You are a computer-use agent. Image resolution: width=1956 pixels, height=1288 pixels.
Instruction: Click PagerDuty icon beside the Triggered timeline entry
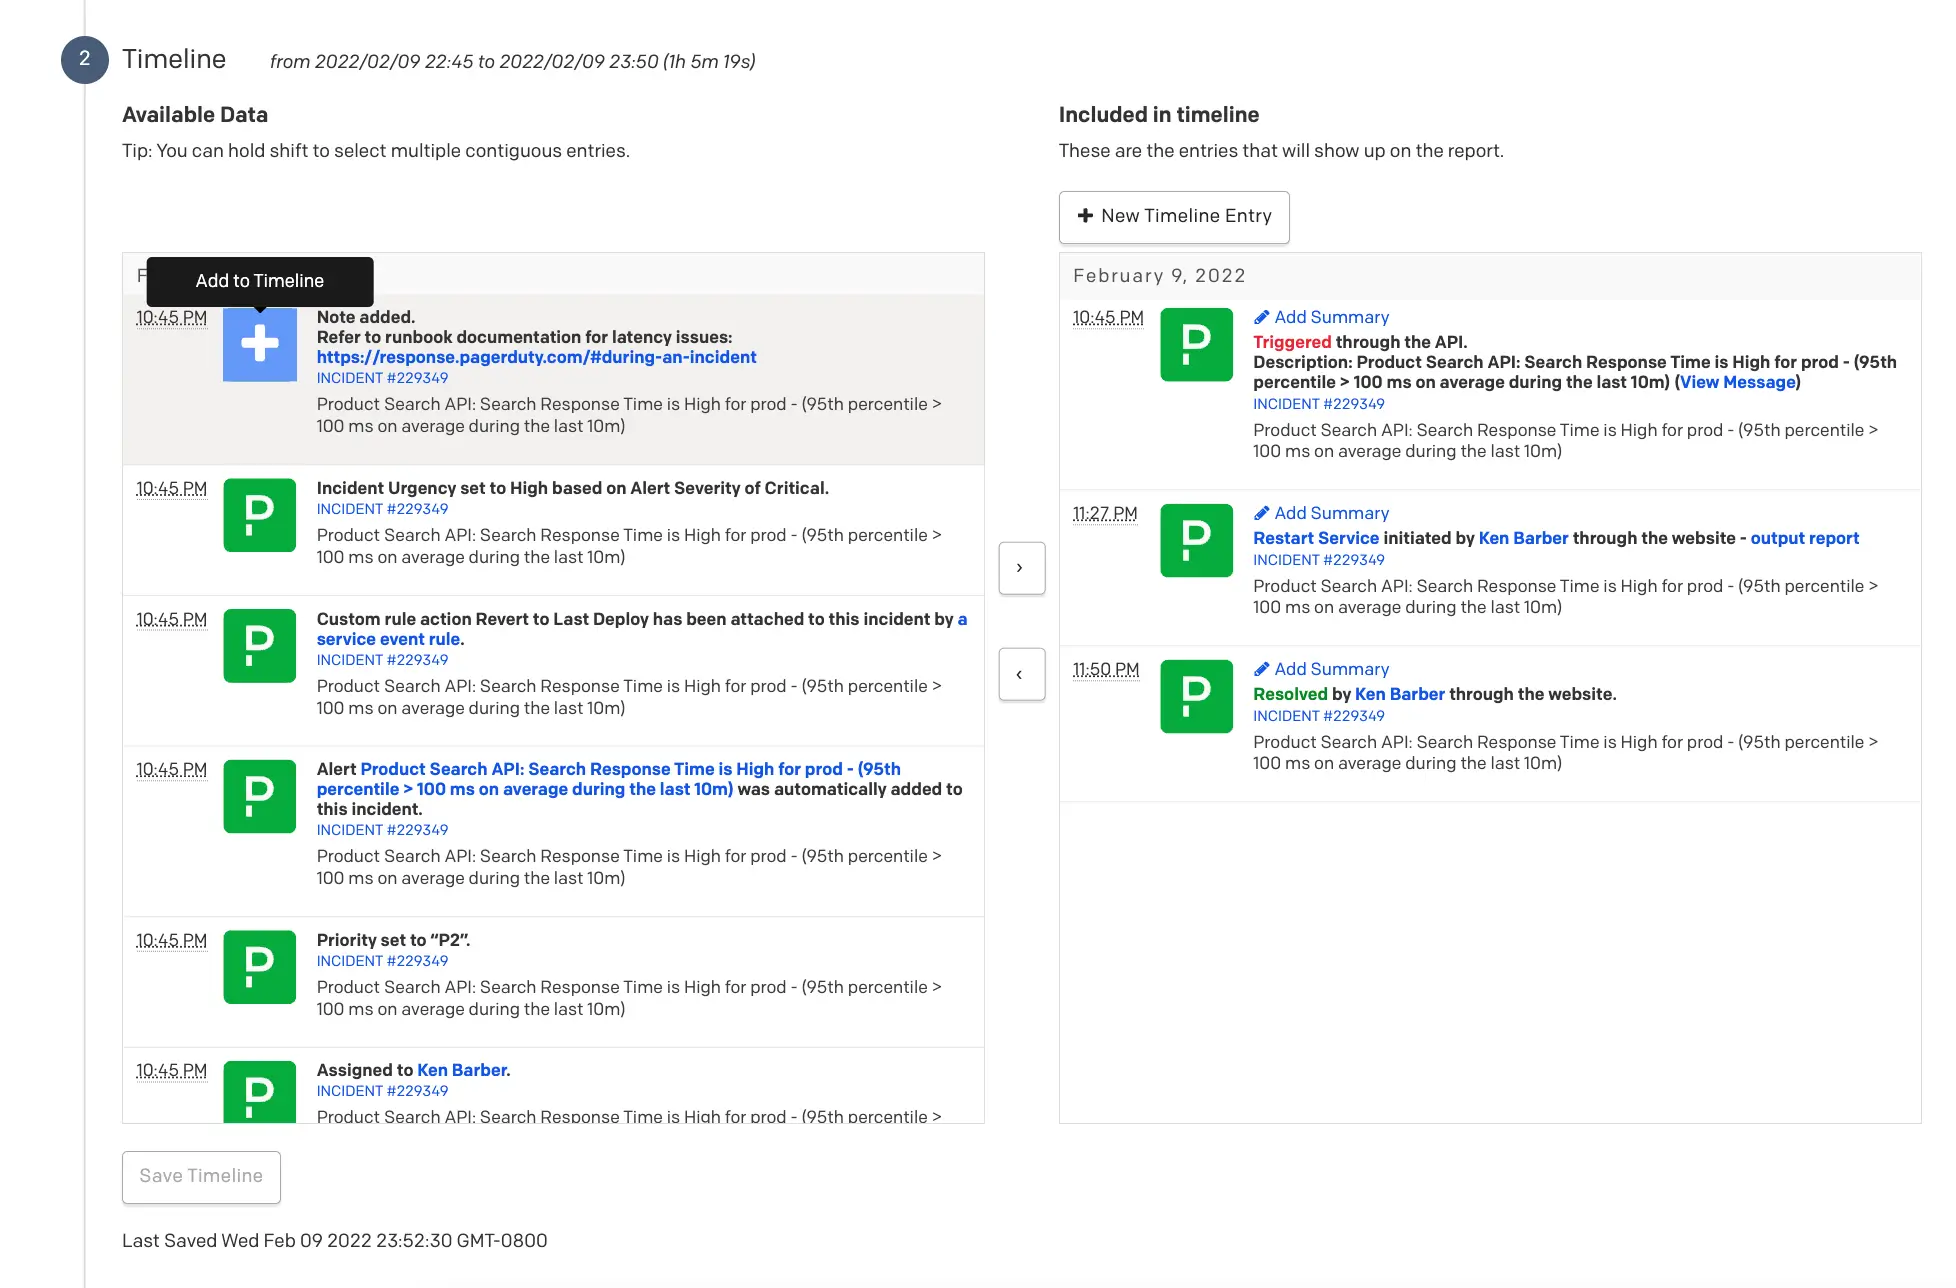1196,345
